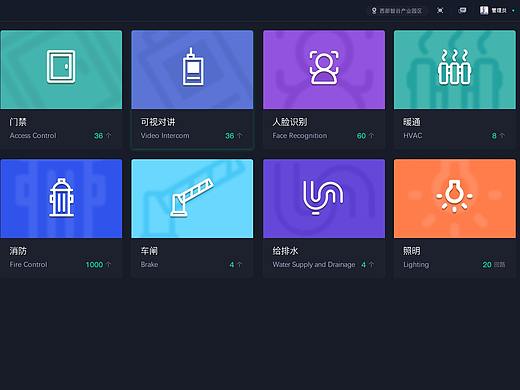Viewport: 520px width, 390px height.
Task: Click the up arrow beside Face Recognition's 60
Action: click(371, 135)
